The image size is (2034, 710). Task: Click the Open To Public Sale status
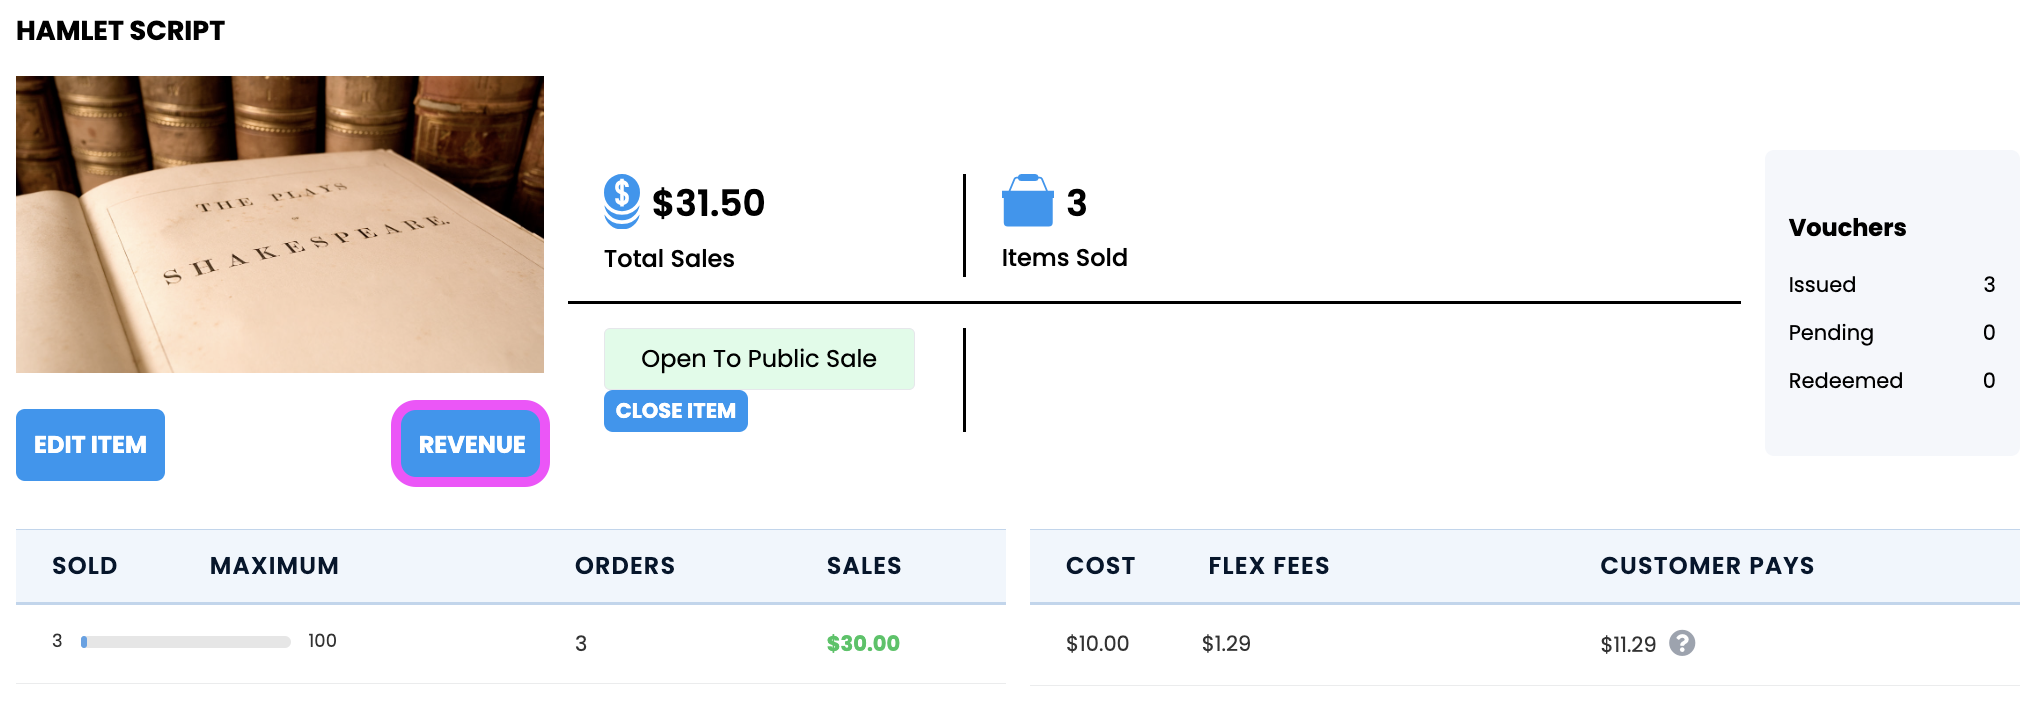758,359
